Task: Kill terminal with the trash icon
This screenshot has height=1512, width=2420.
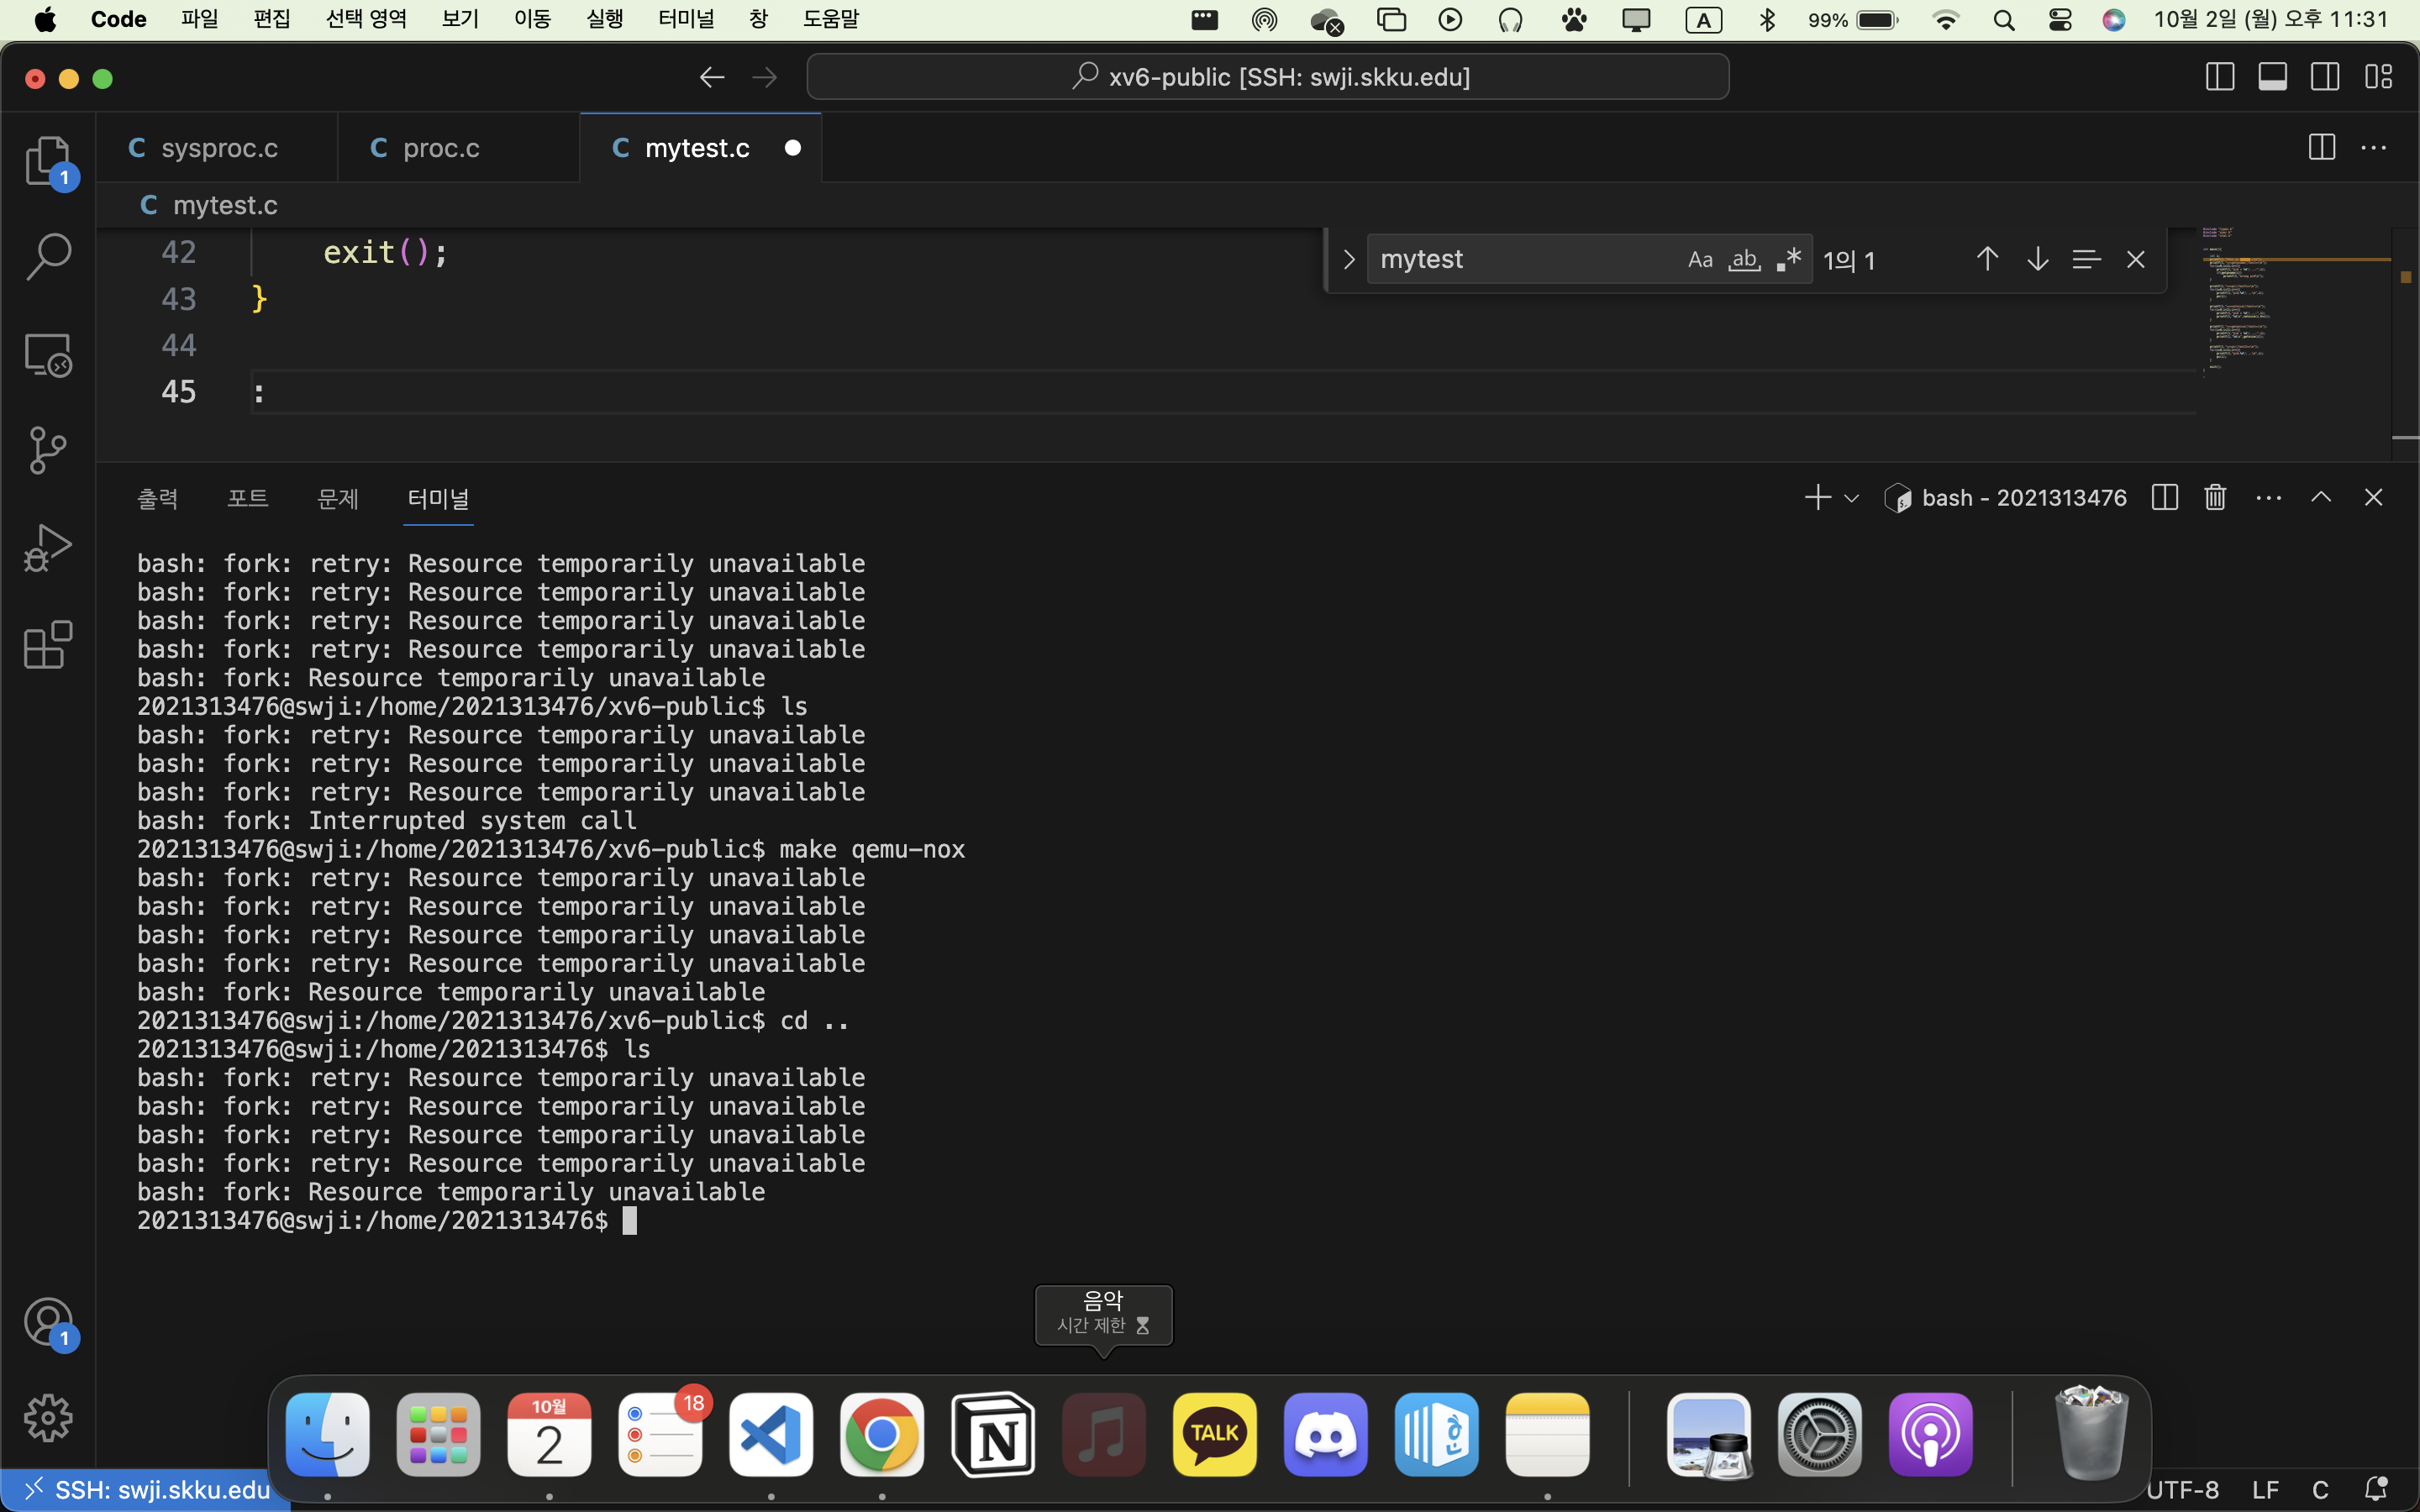Action: 2215,498
